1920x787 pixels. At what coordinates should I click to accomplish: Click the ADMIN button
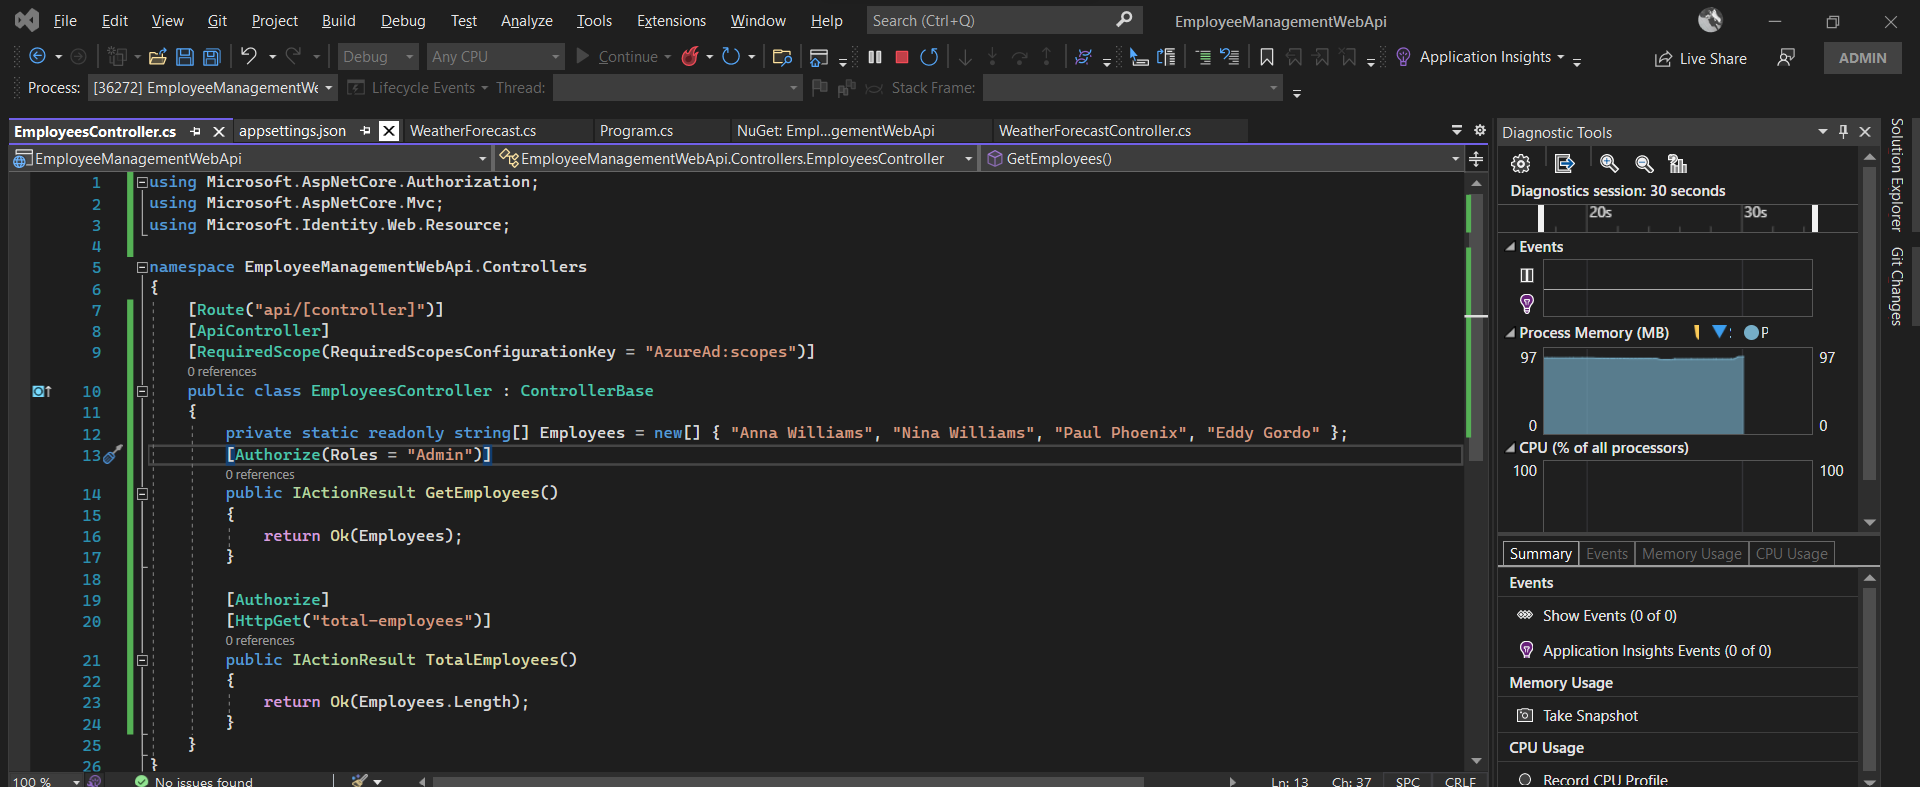click(1862, 58)
